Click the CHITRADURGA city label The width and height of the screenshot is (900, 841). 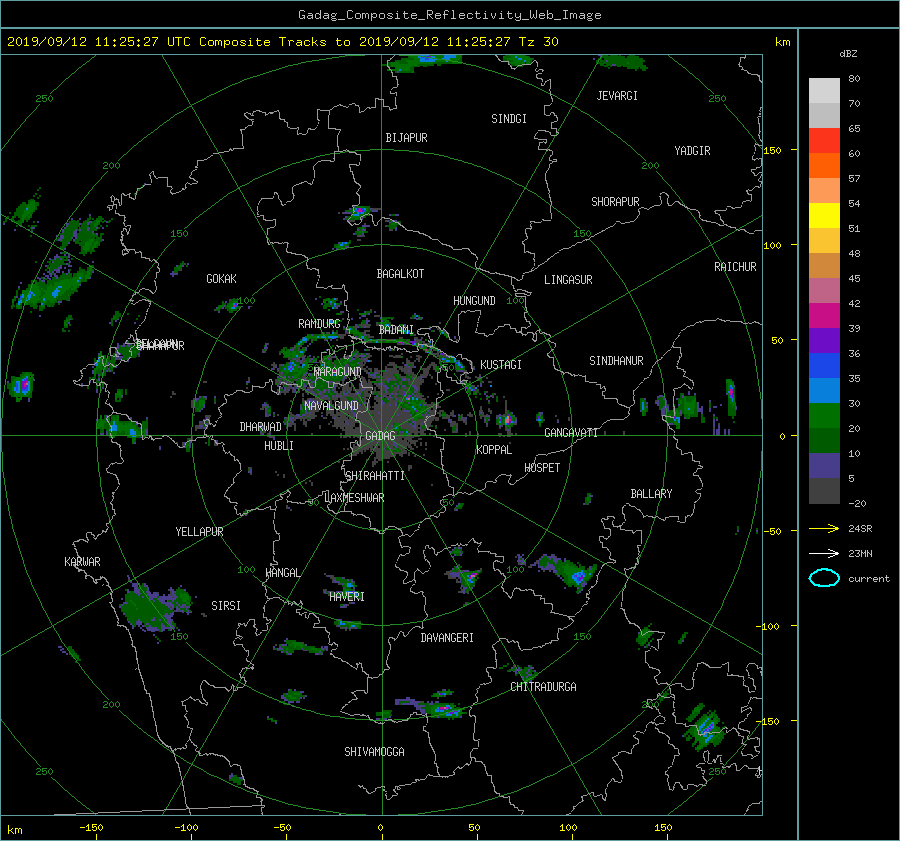[543, 687]
